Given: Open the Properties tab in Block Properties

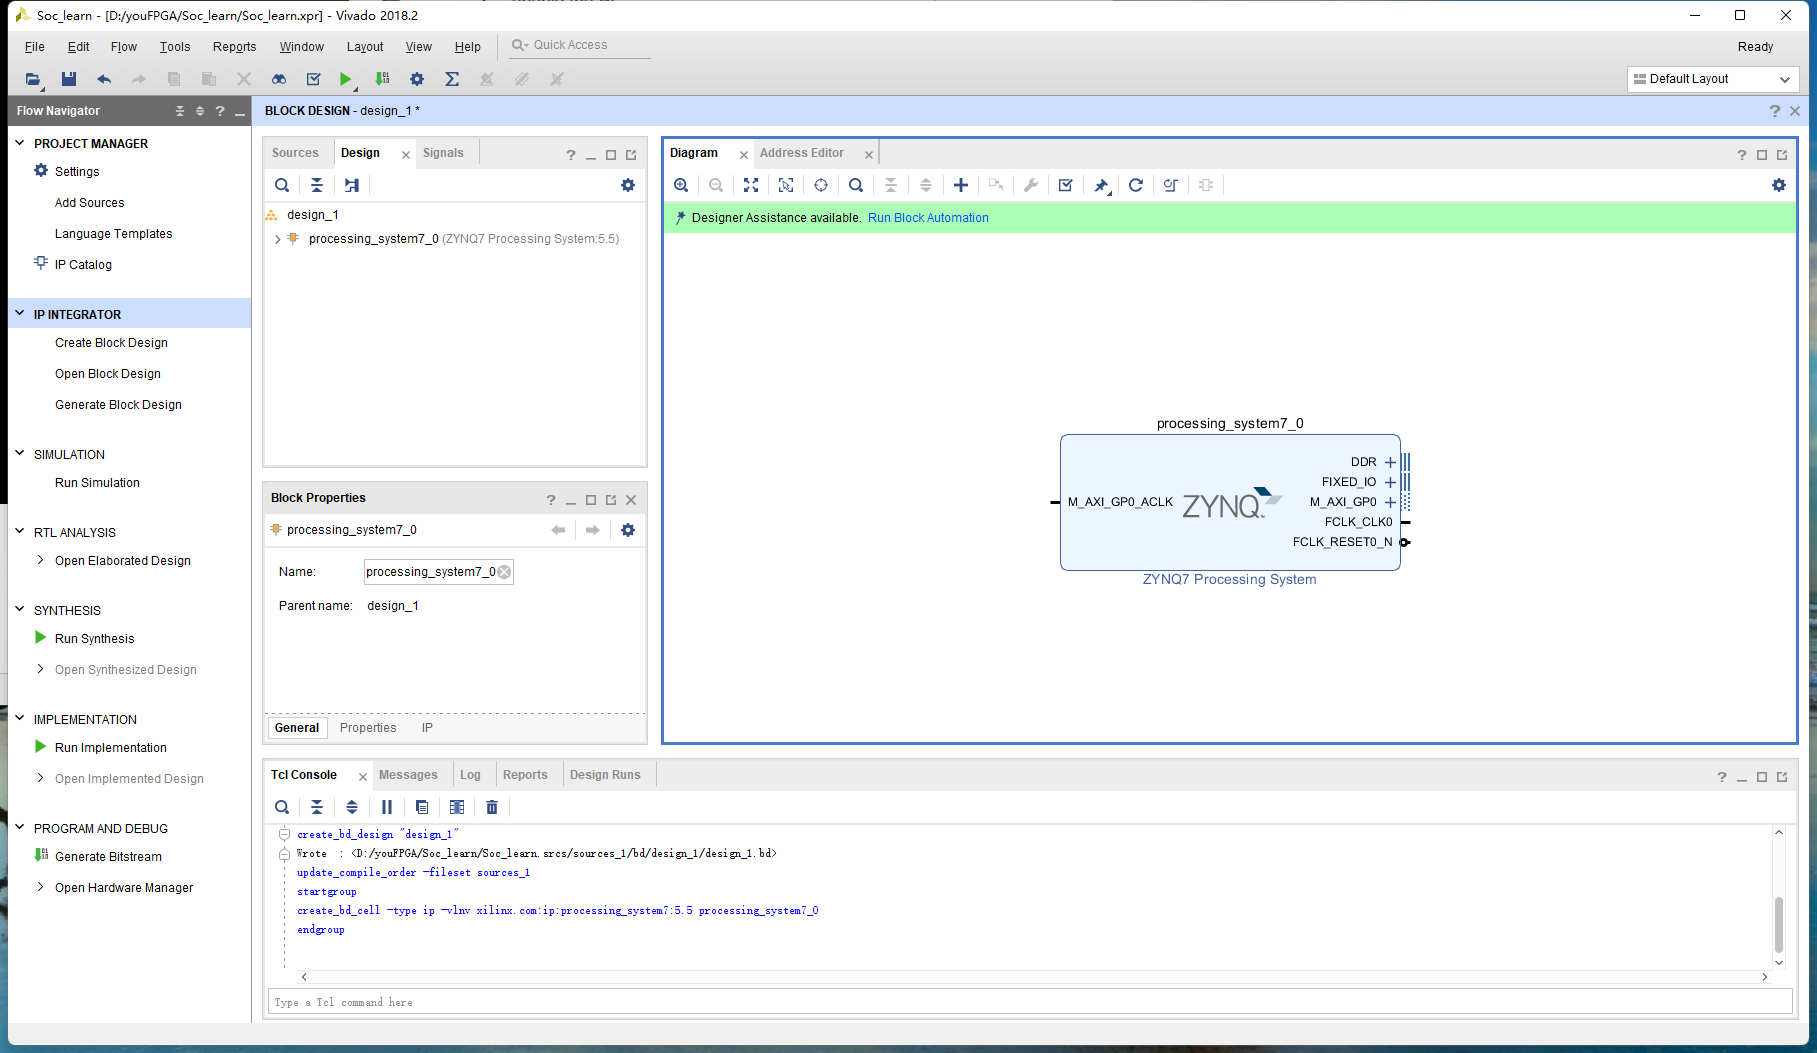Looking at the screenshot, I should pos(368,728).
